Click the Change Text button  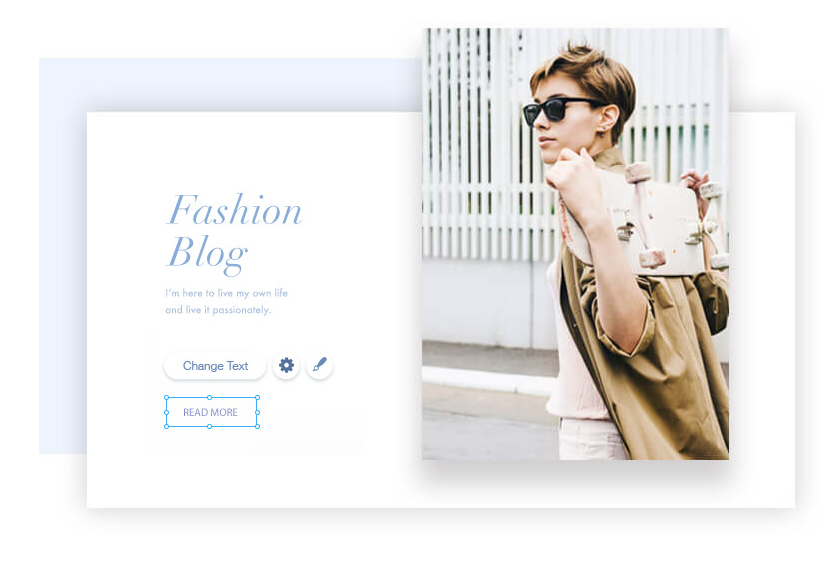[x=215, y=366]
